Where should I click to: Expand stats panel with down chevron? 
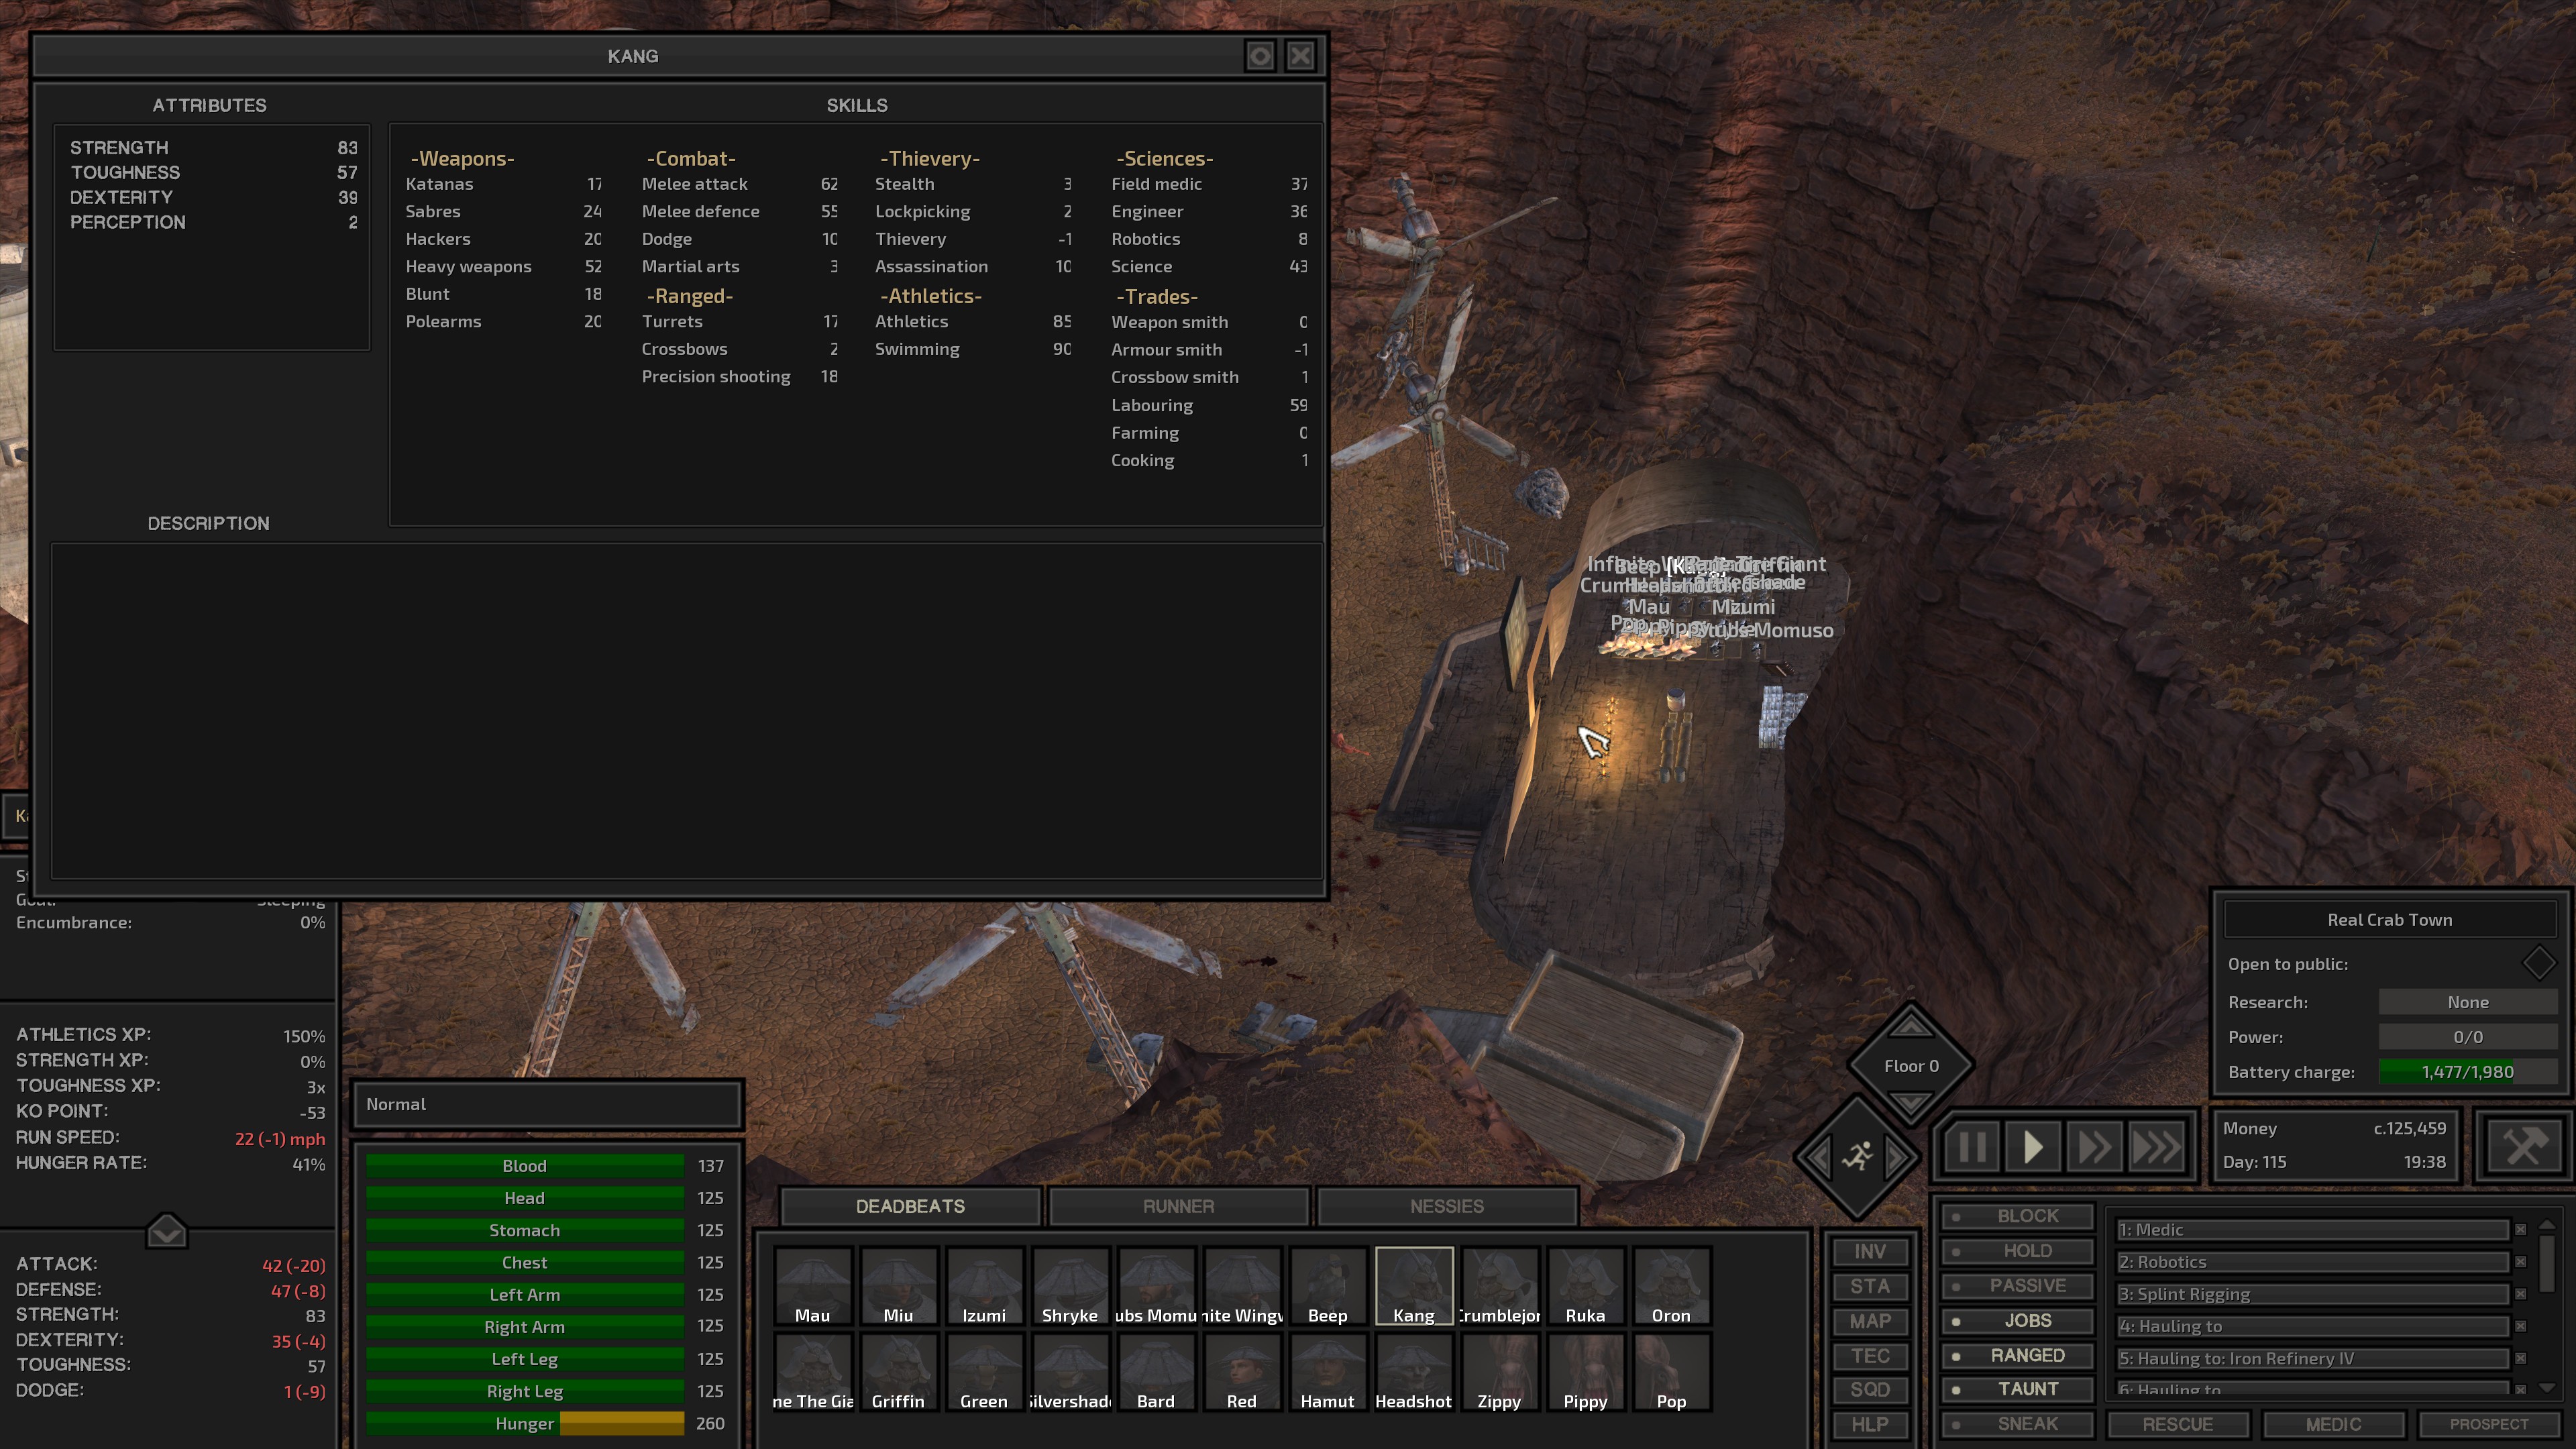(x=167, y=1231)
